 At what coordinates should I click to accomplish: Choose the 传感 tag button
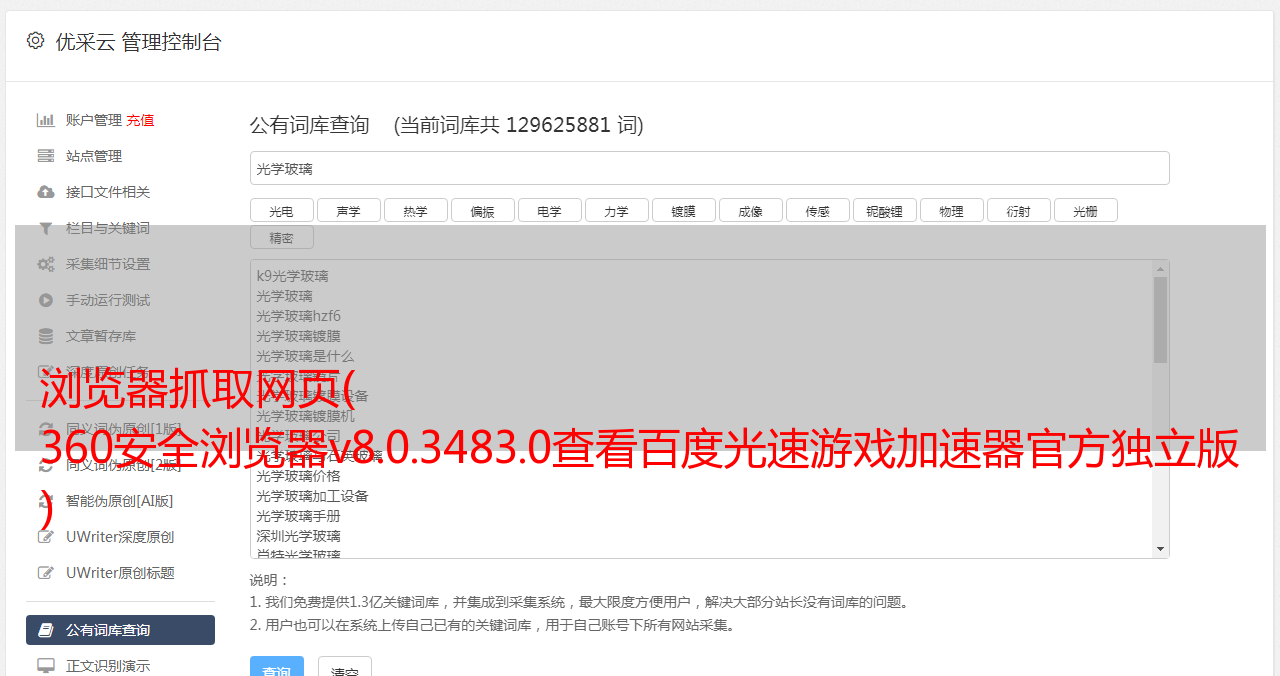pos(818,210)
